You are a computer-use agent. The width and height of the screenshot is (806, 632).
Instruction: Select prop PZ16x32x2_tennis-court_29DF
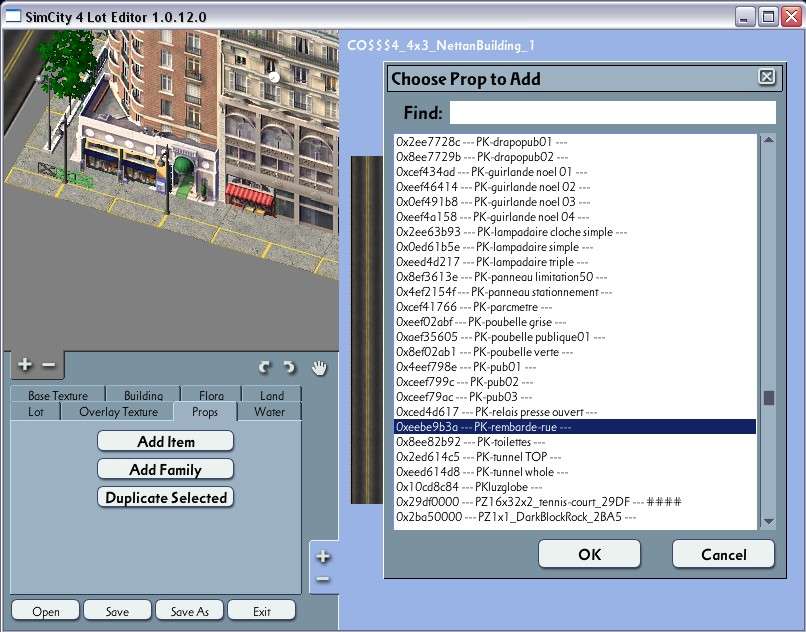pos(575,501)
